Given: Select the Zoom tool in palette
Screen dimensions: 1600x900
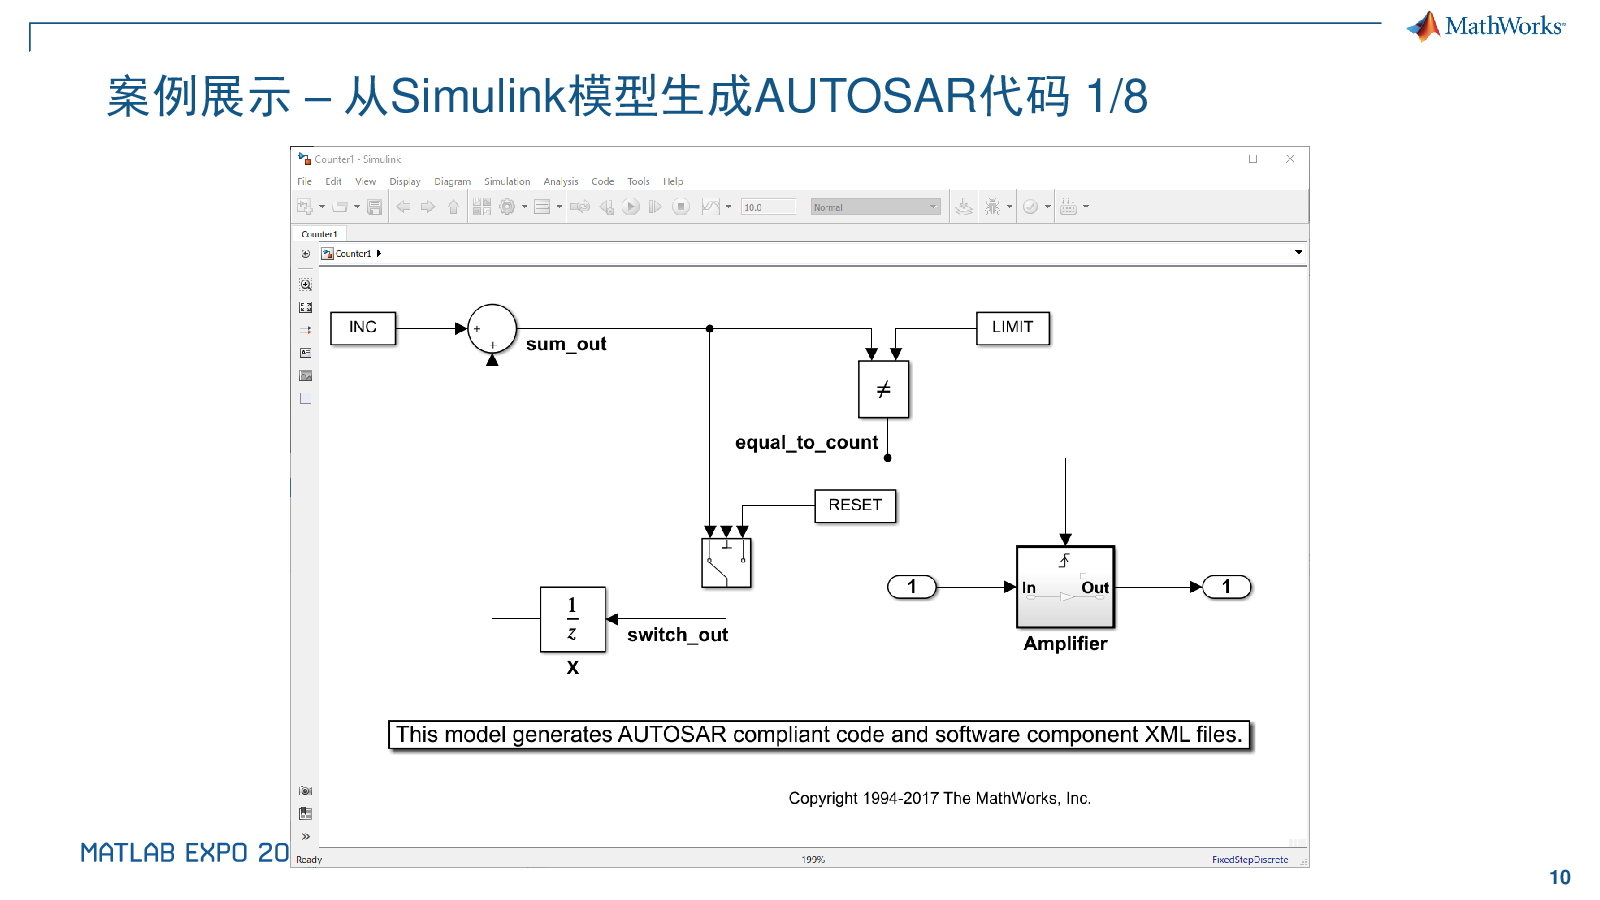Looking at the screenshot, I should [x=305, y=285].
